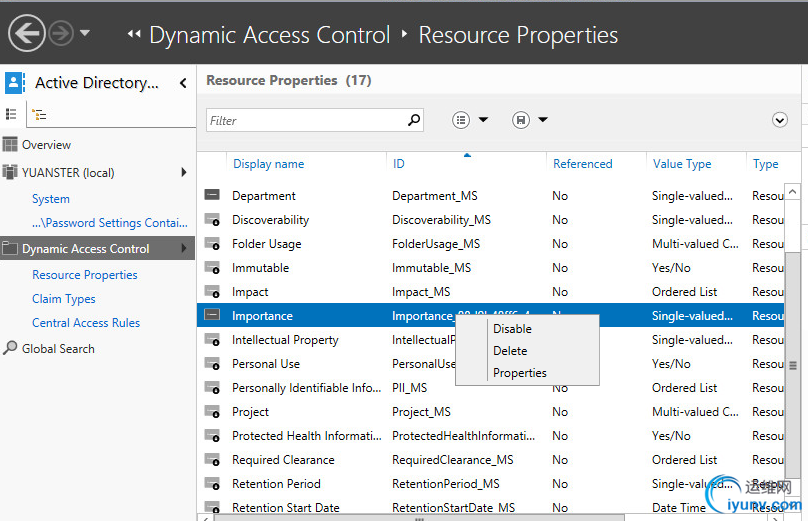
Task: Select the Department display name
Action: pyautogui.click(x=264, y=196)
